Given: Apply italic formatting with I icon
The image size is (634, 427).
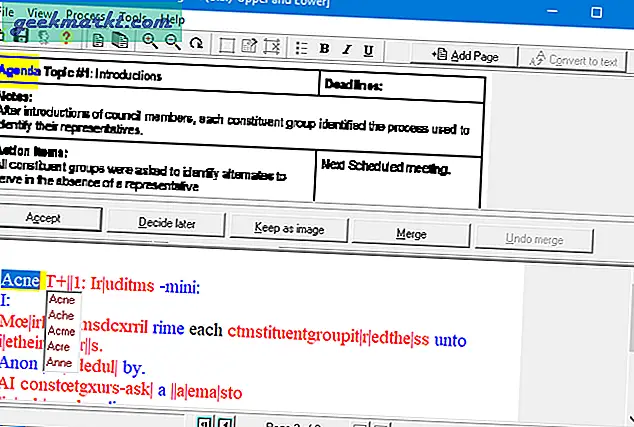Looking at the screenshot, I should [x=347, y=49].
